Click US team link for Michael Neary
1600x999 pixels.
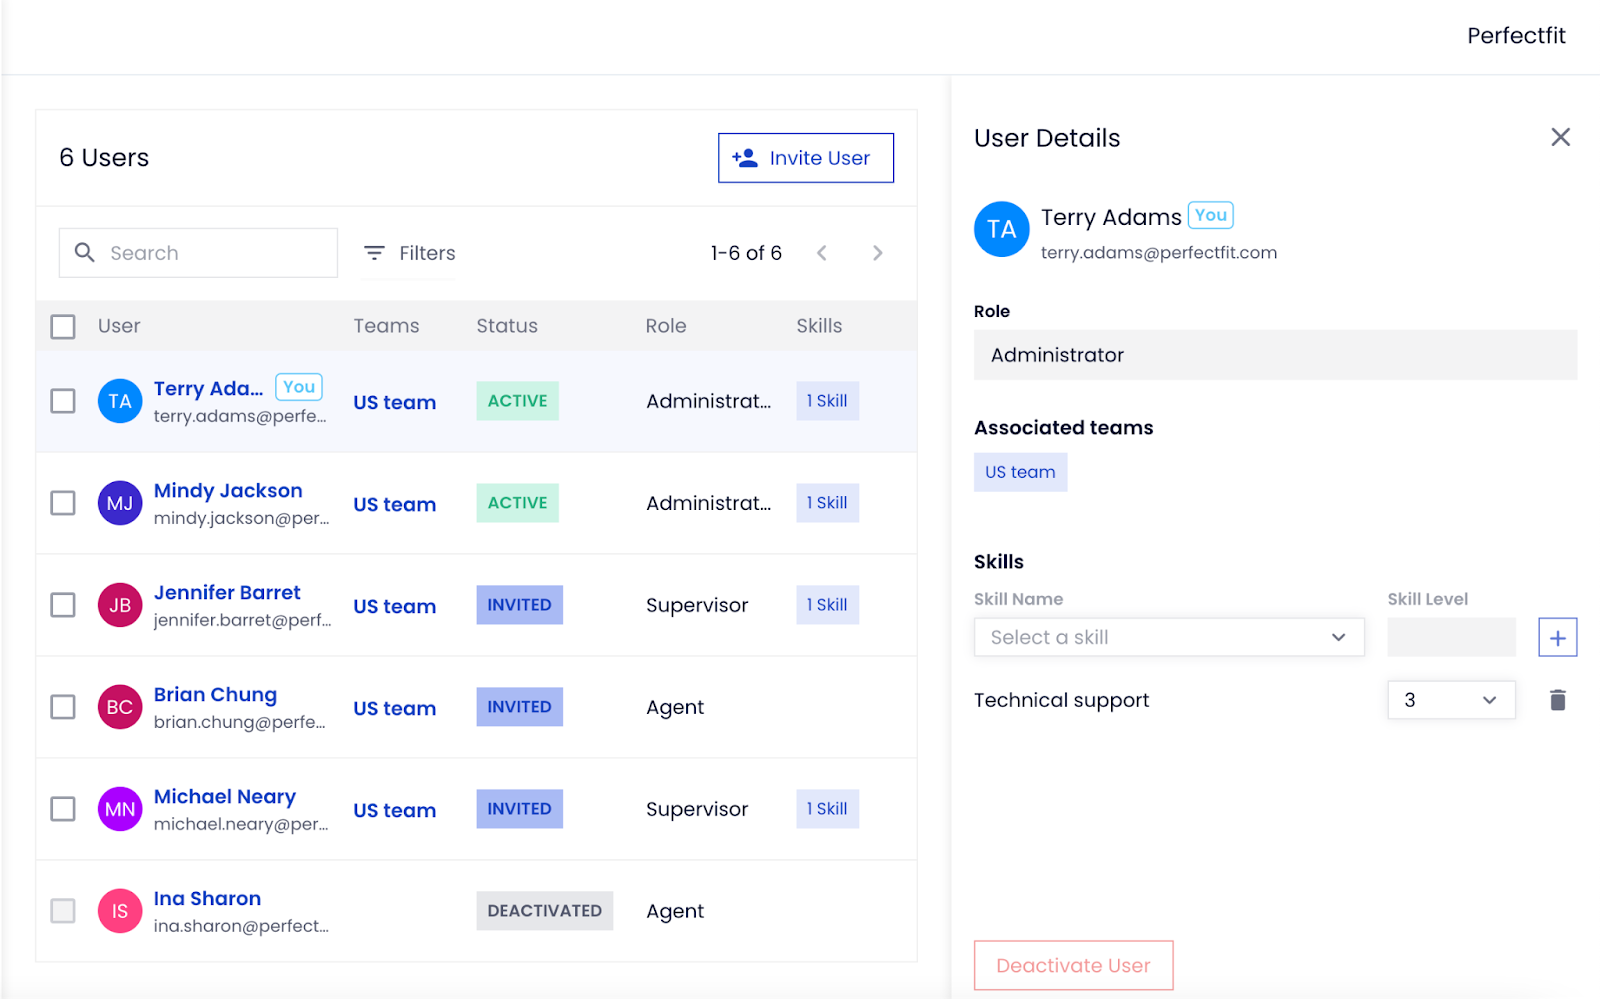pos(395,811)
